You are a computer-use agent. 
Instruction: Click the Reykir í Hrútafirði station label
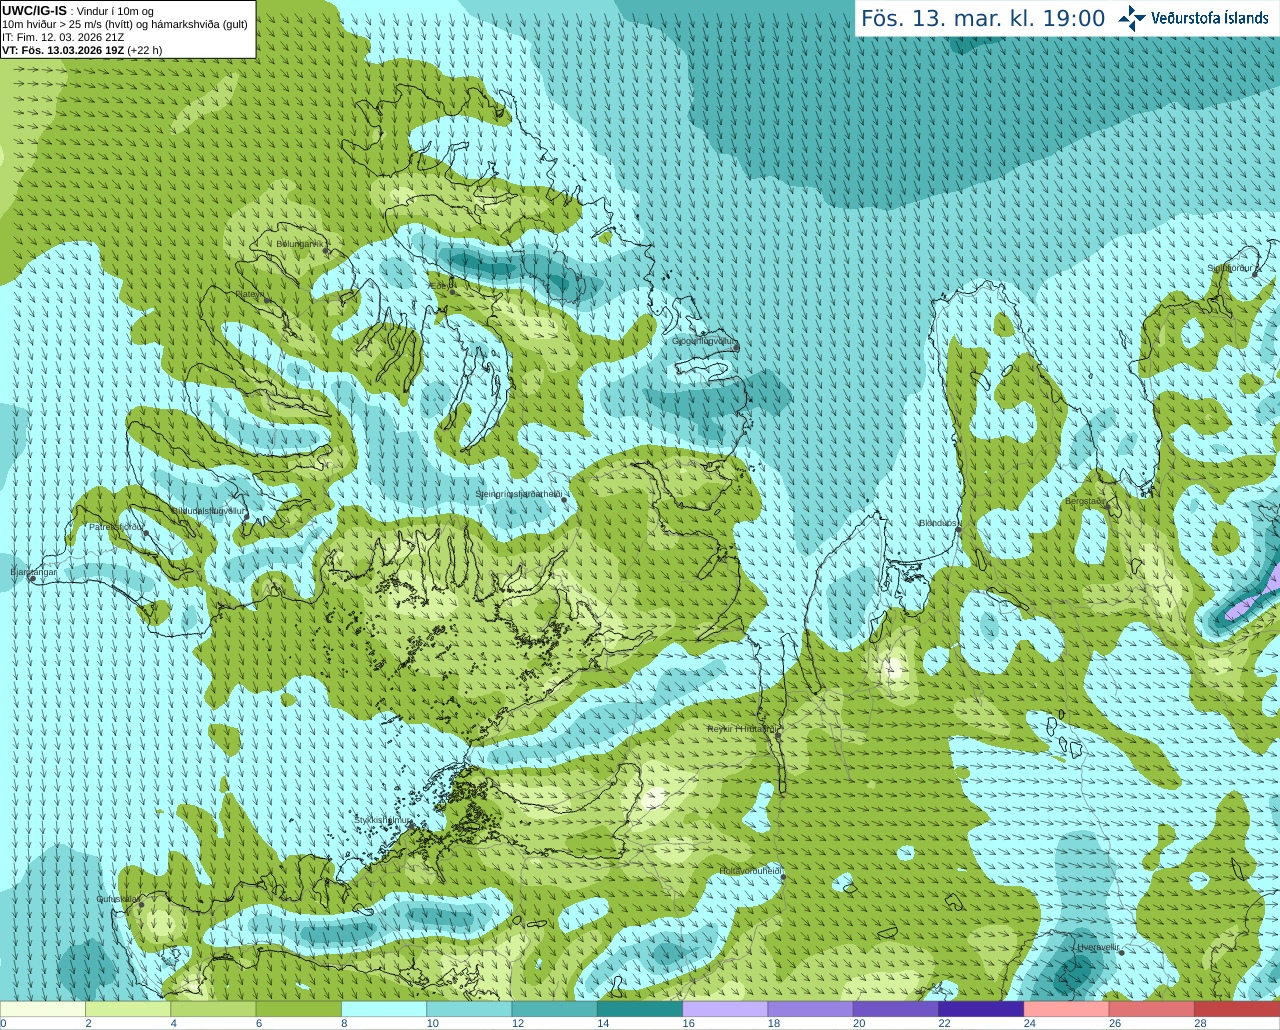coord(741,729)
